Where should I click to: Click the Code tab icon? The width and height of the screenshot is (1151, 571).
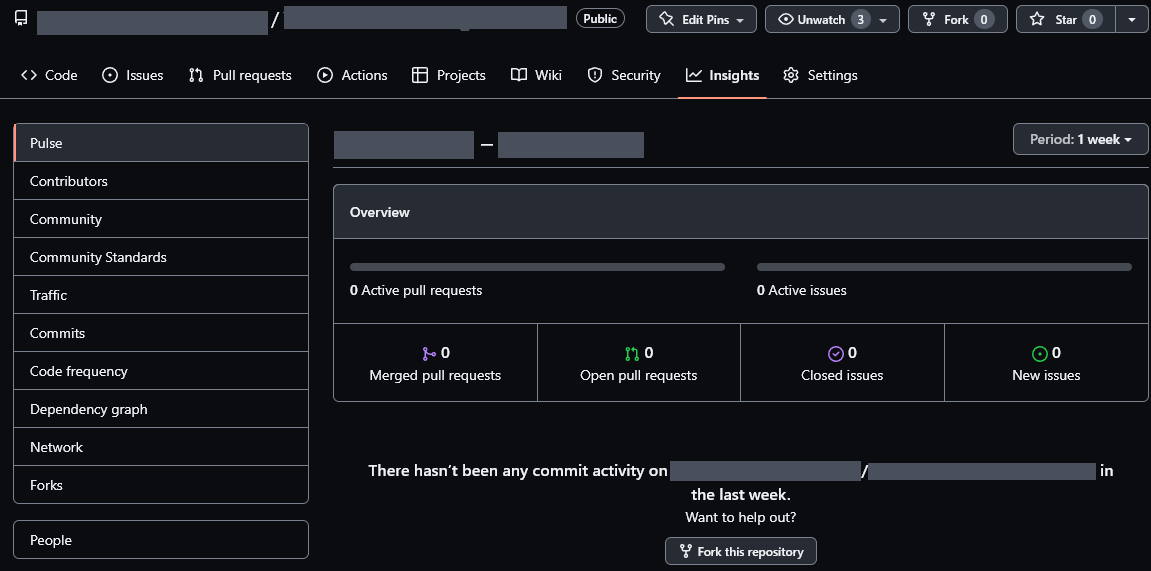[29, 75]
